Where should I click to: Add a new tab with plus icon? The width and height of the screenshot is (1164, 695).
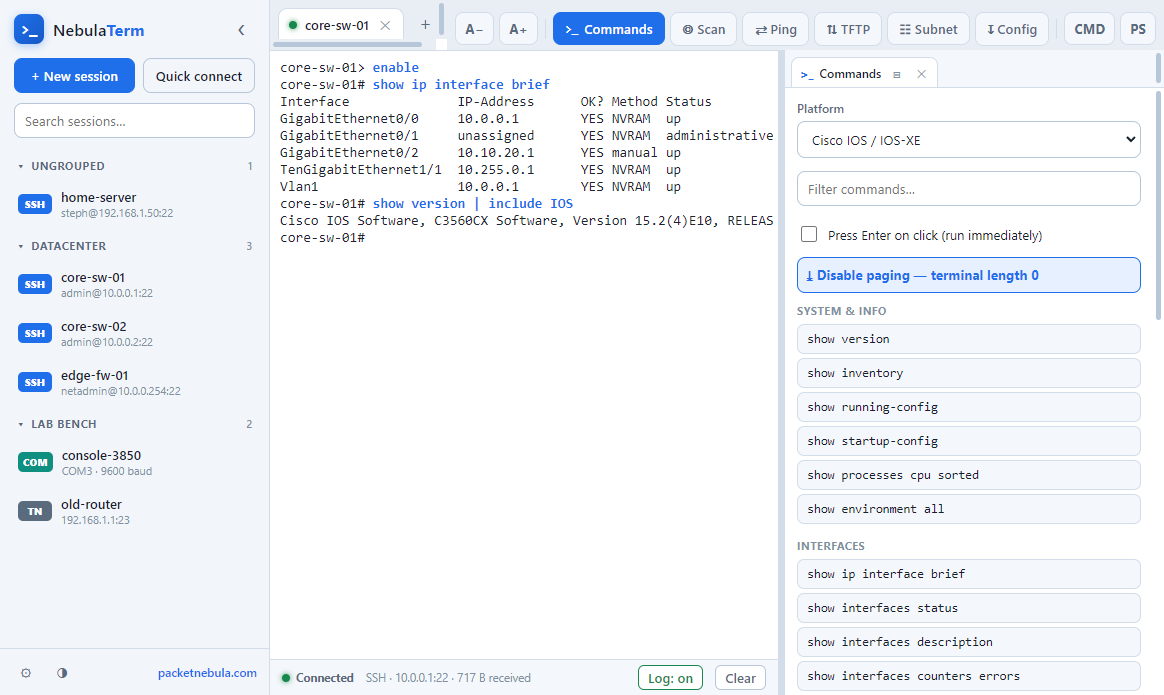[x=425, y=25]
